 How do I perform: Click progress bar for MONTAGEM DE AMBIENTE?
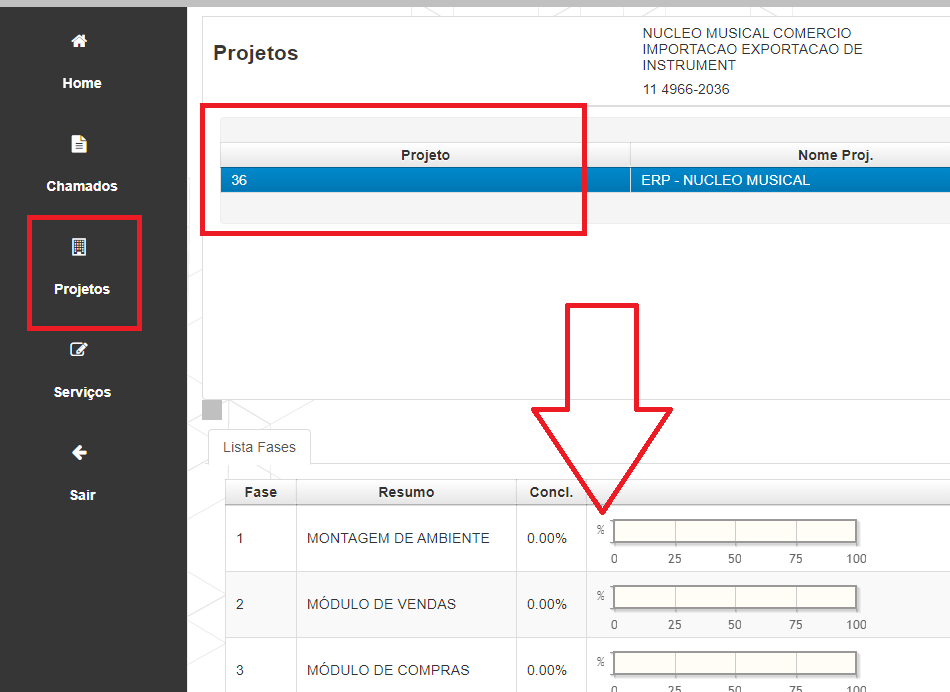(x=735, y=531)
